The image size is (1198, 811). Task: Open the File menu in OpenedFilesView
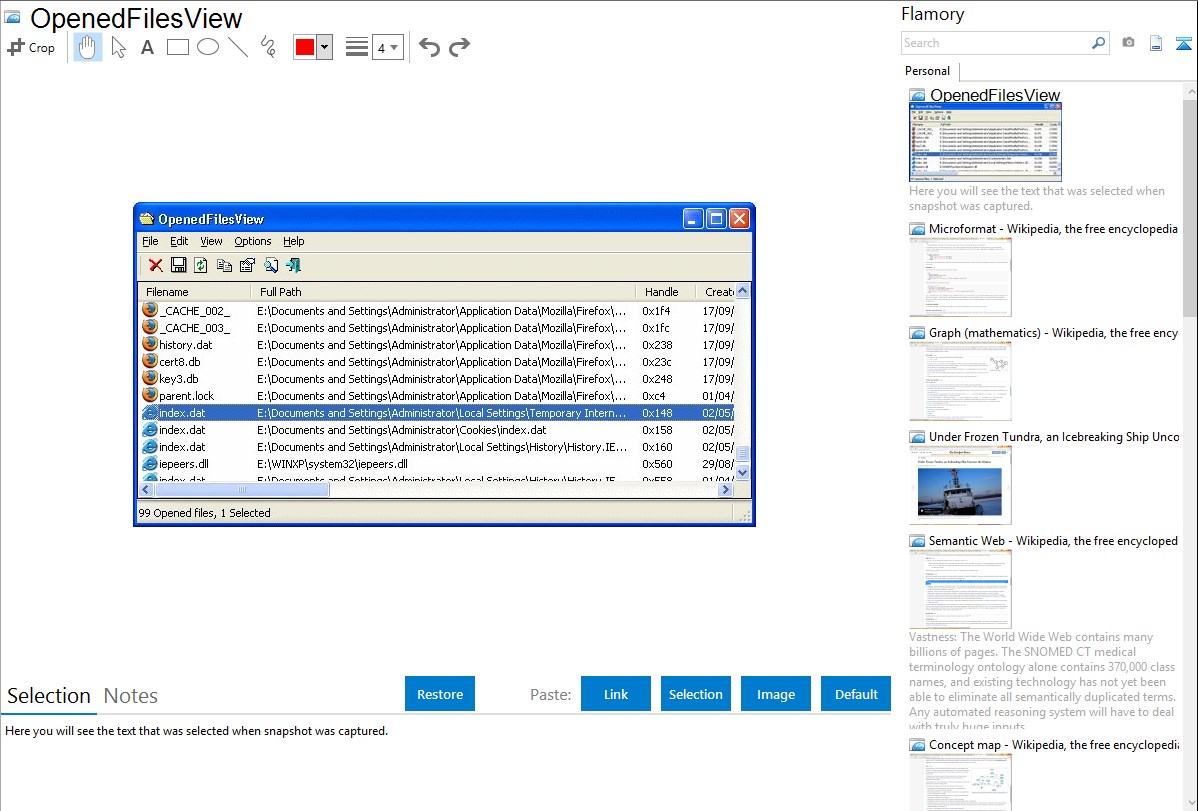[151, 241]
